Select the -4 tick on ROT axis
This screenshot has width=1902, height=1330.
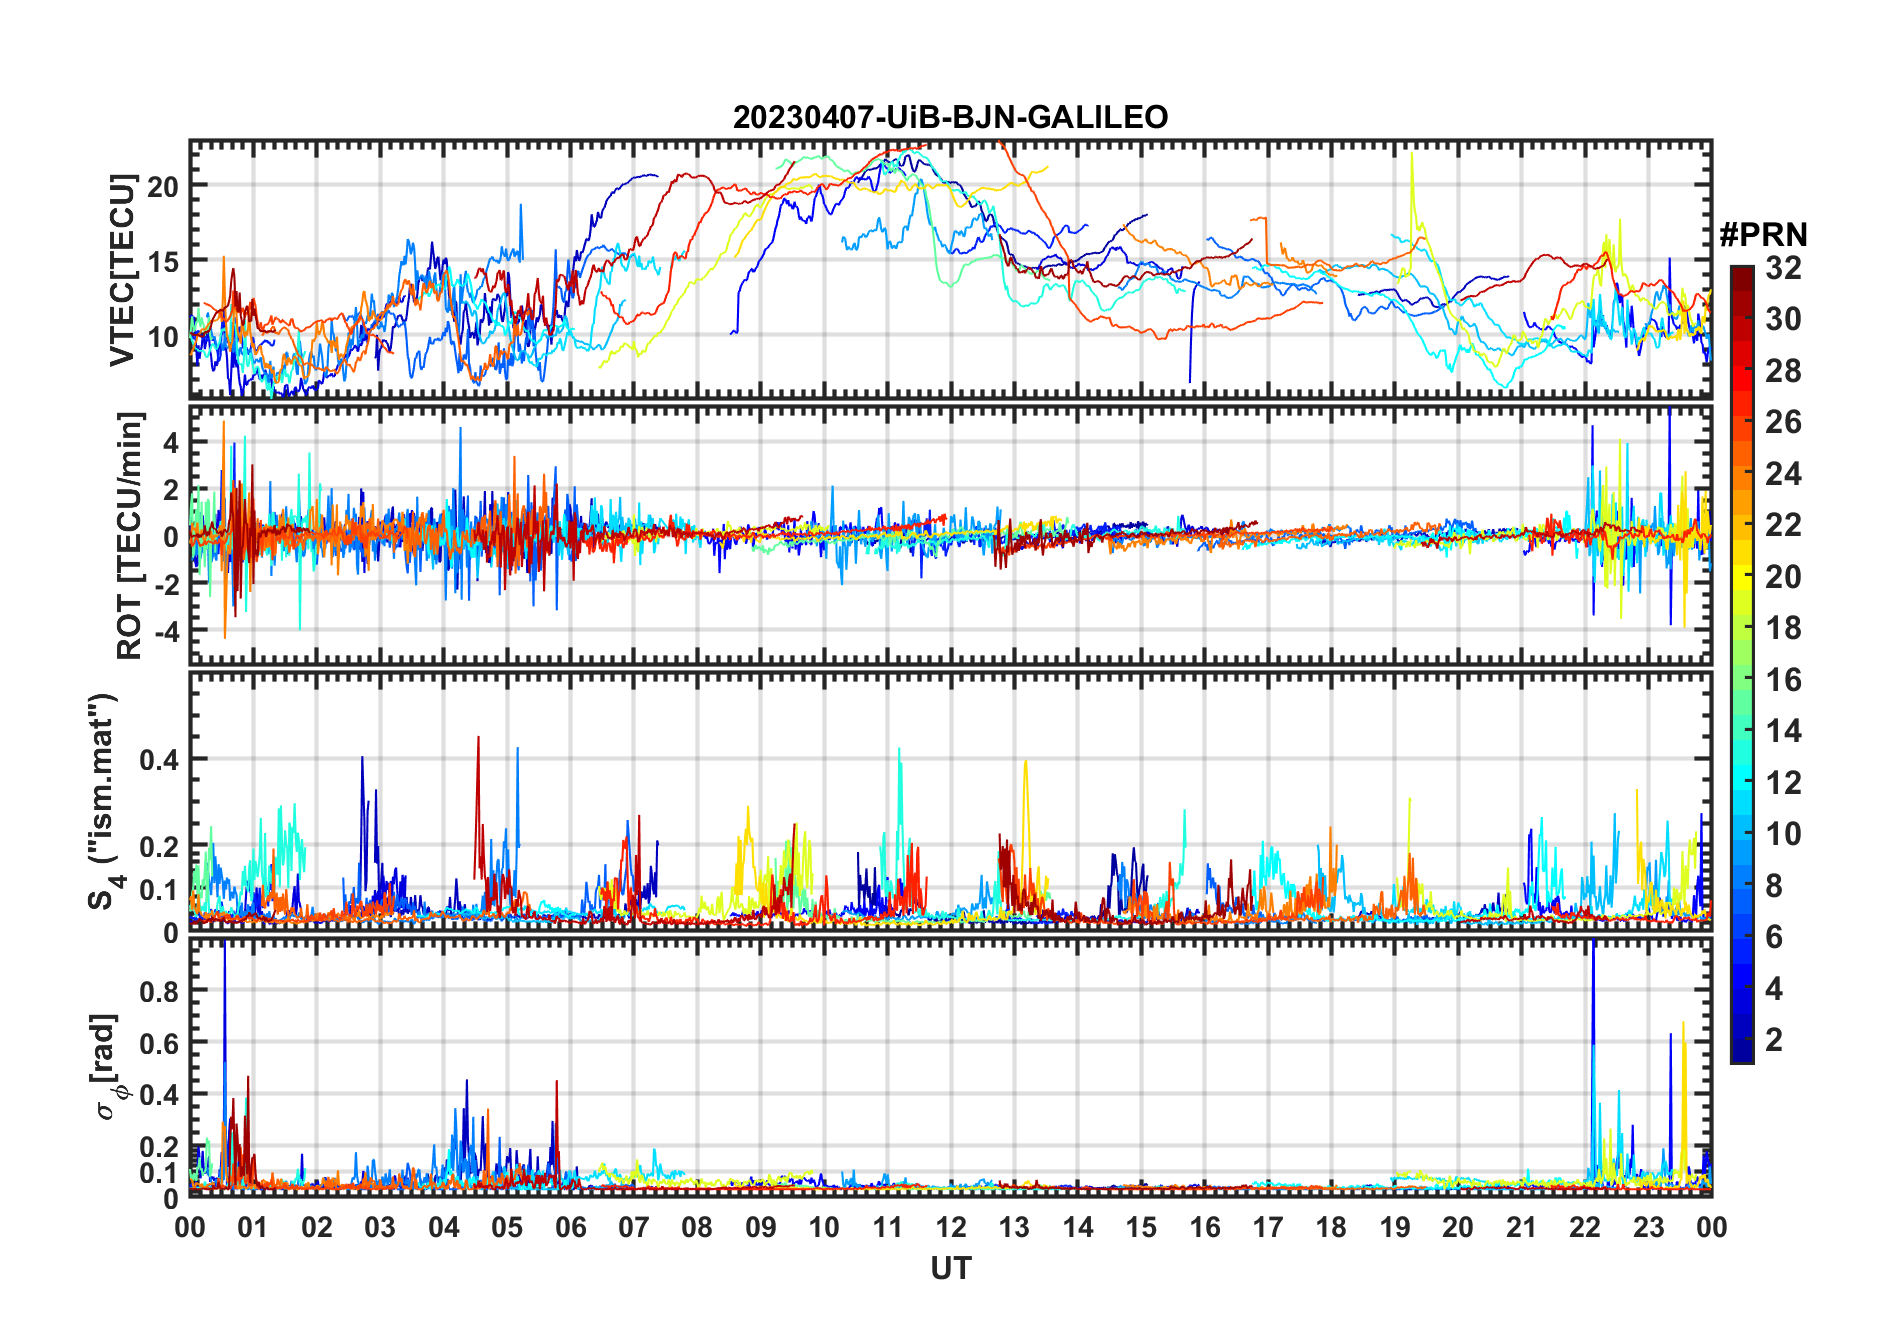(166, 631)
